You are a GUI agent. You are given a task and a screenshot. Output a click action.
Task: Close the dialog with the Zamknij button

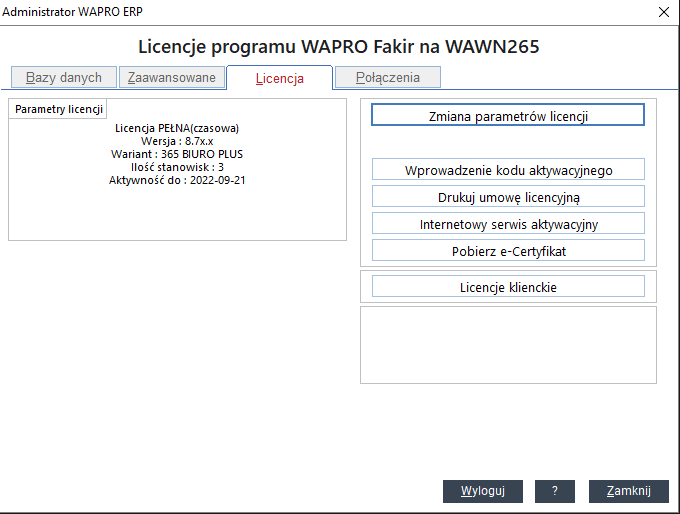click(628, 491)
